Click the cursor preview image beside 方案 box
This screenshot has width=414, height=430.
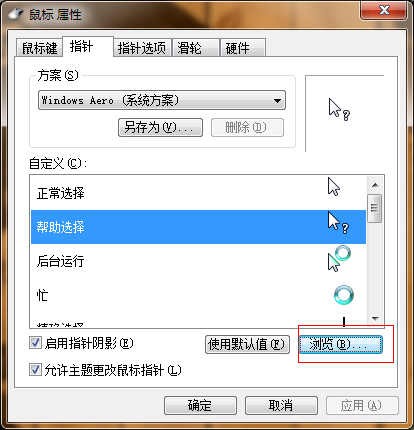339,109
